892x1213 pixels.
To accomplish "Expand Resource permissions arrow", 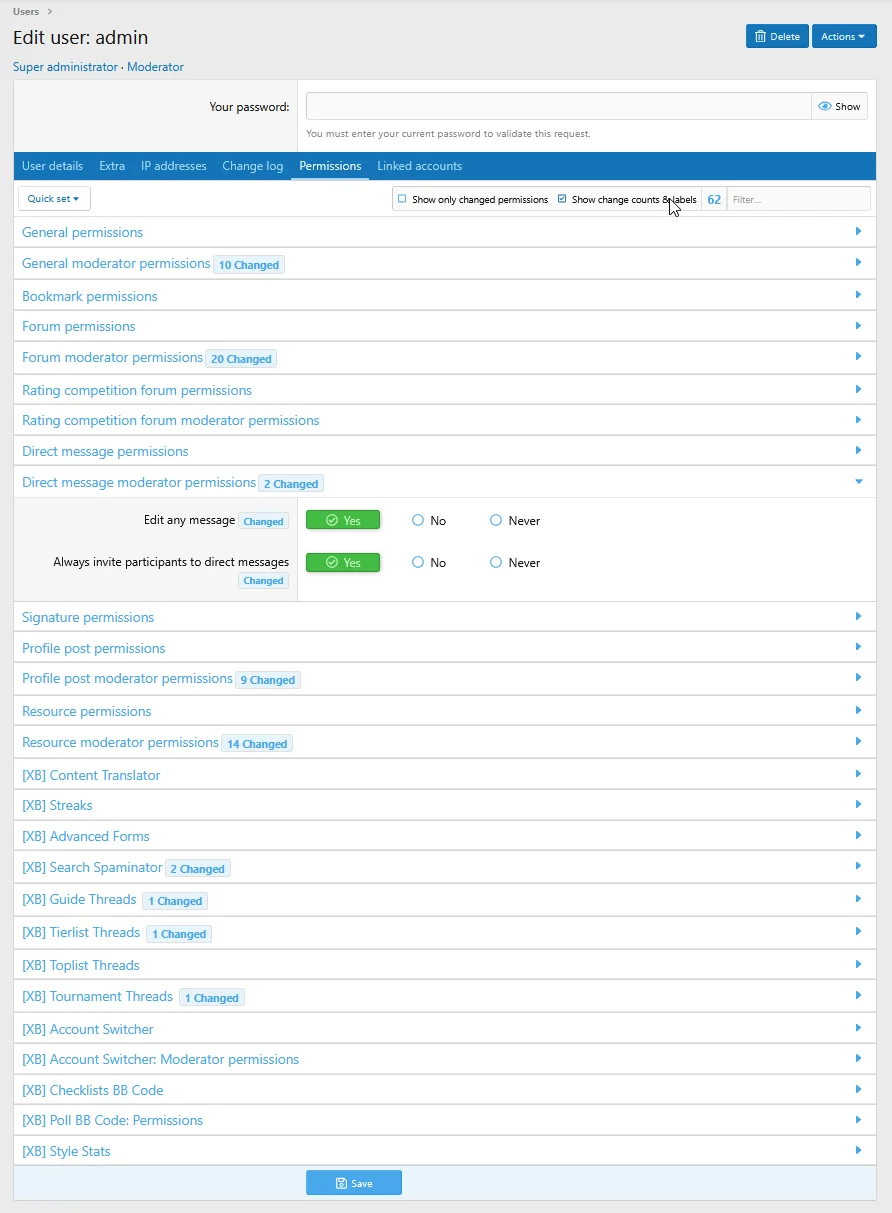I will [858, 710].
